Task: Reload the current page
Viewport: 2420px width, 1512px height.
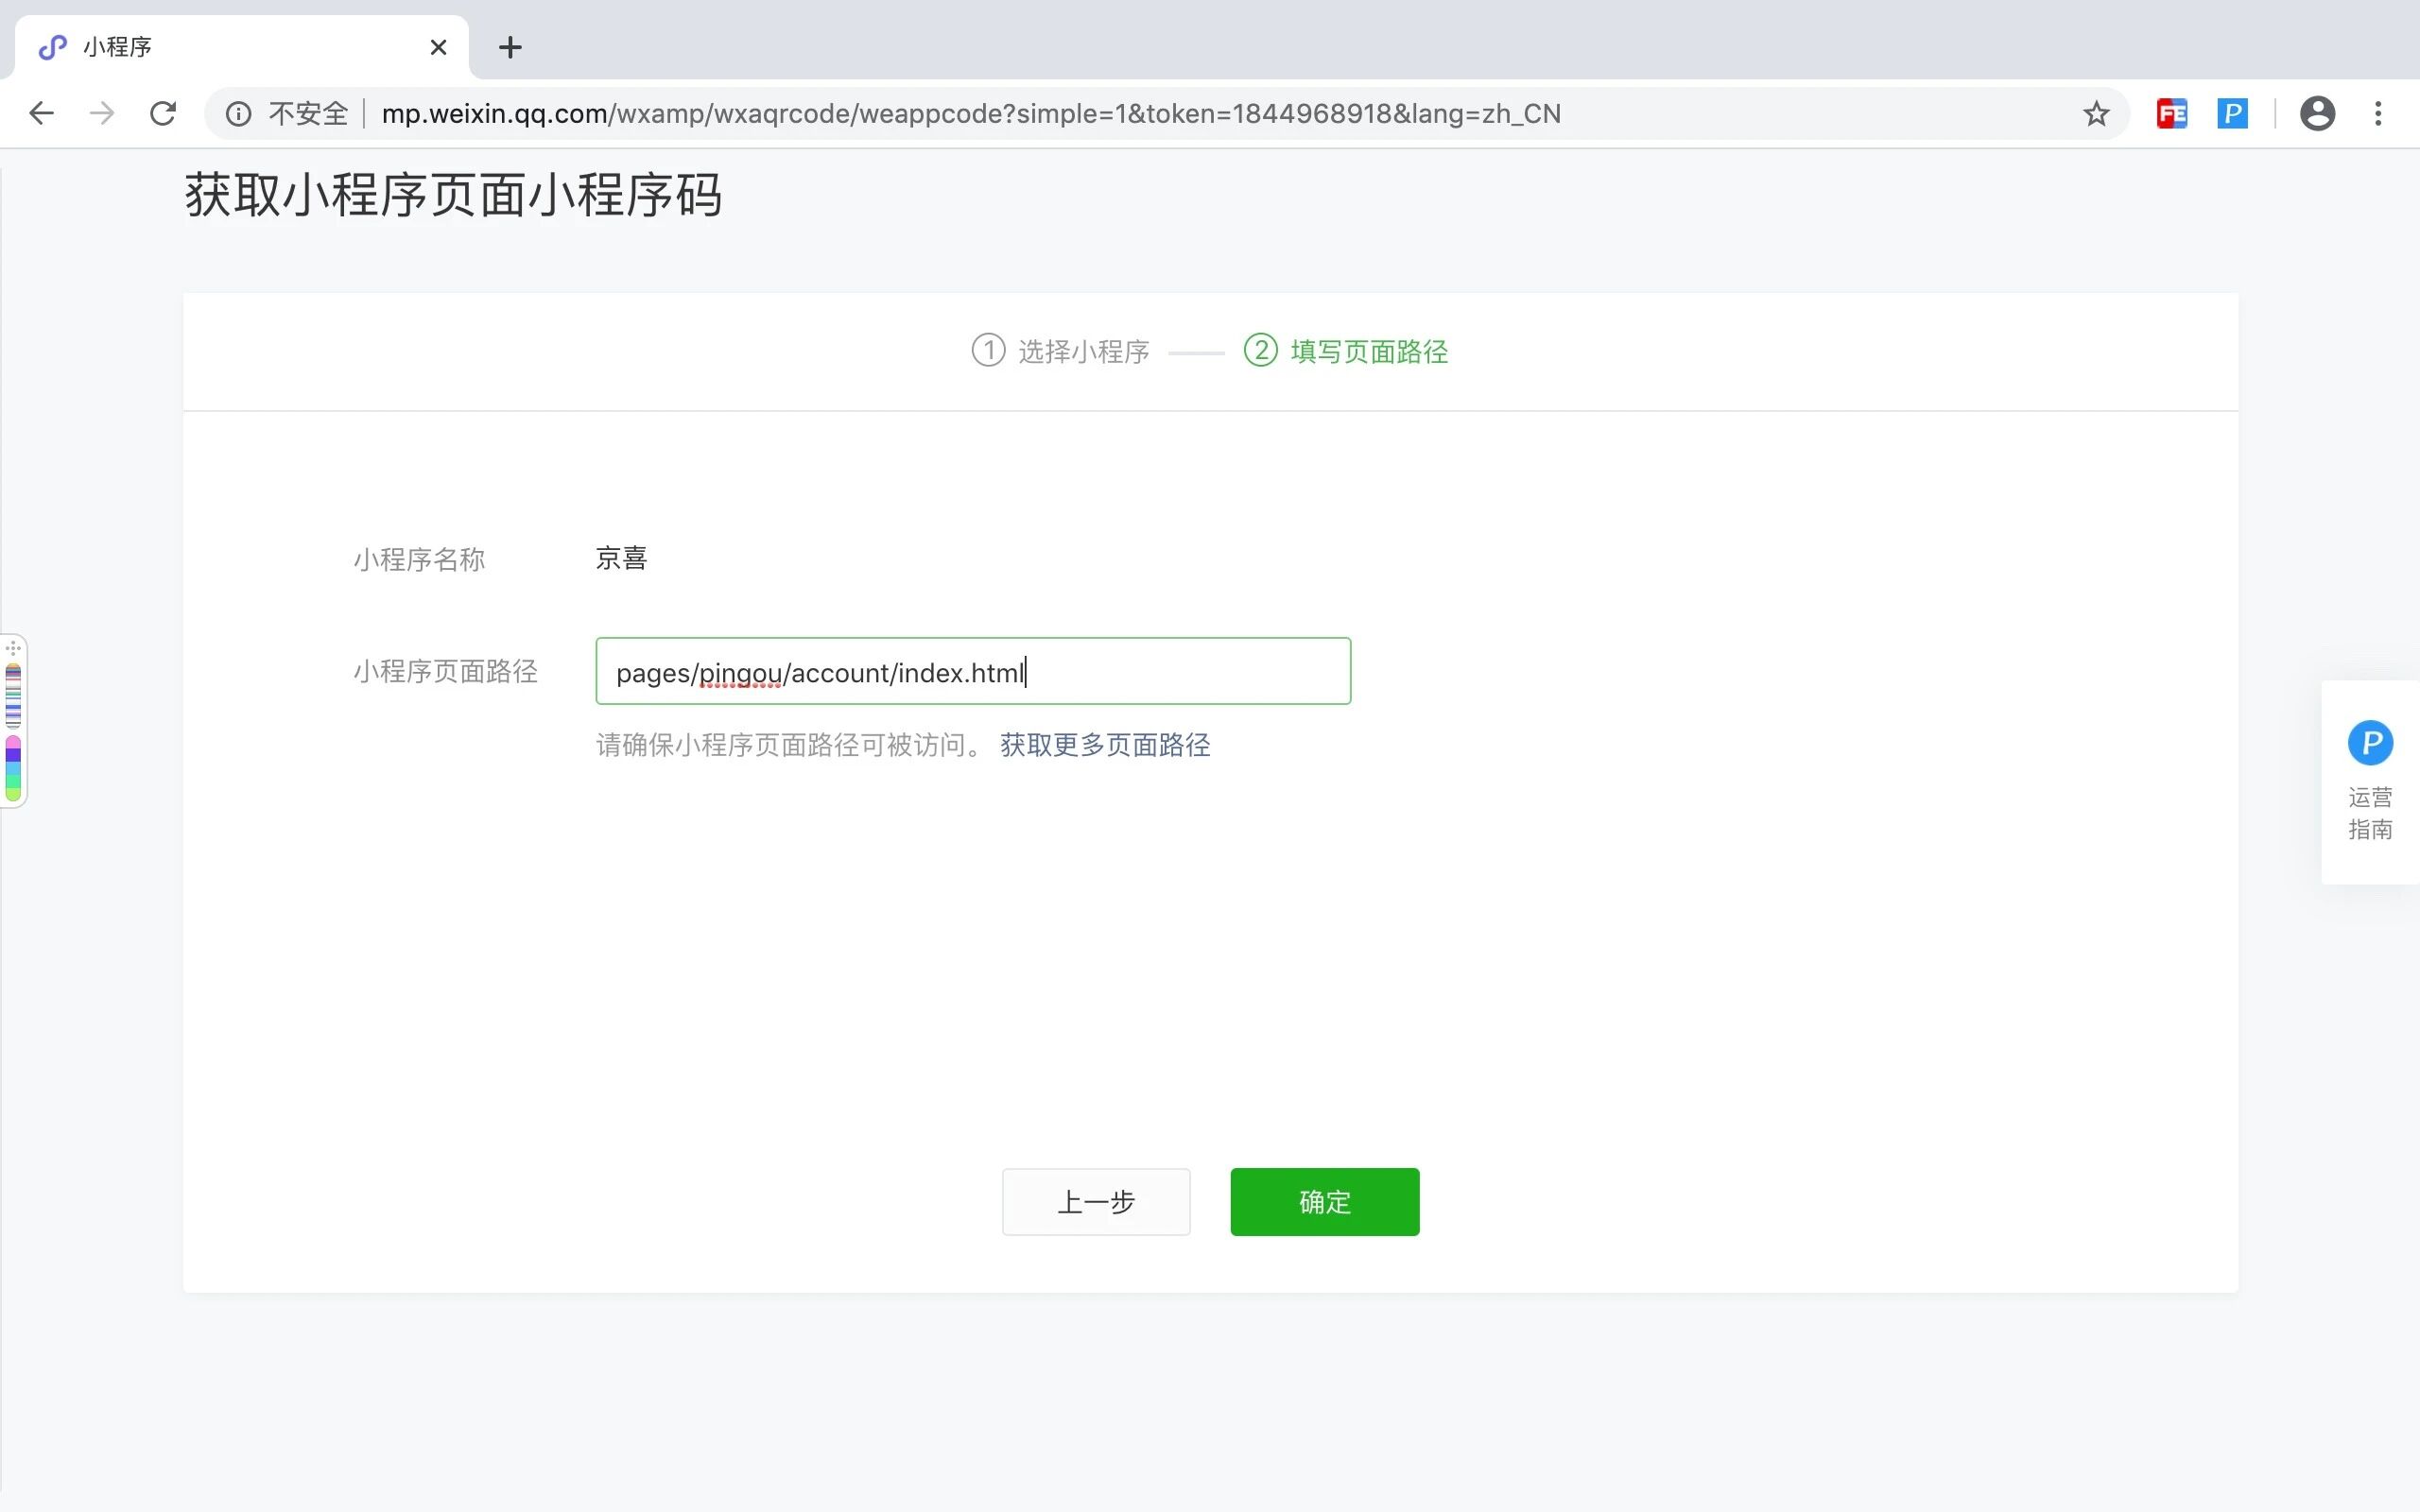Action: [x=163, y=113]
